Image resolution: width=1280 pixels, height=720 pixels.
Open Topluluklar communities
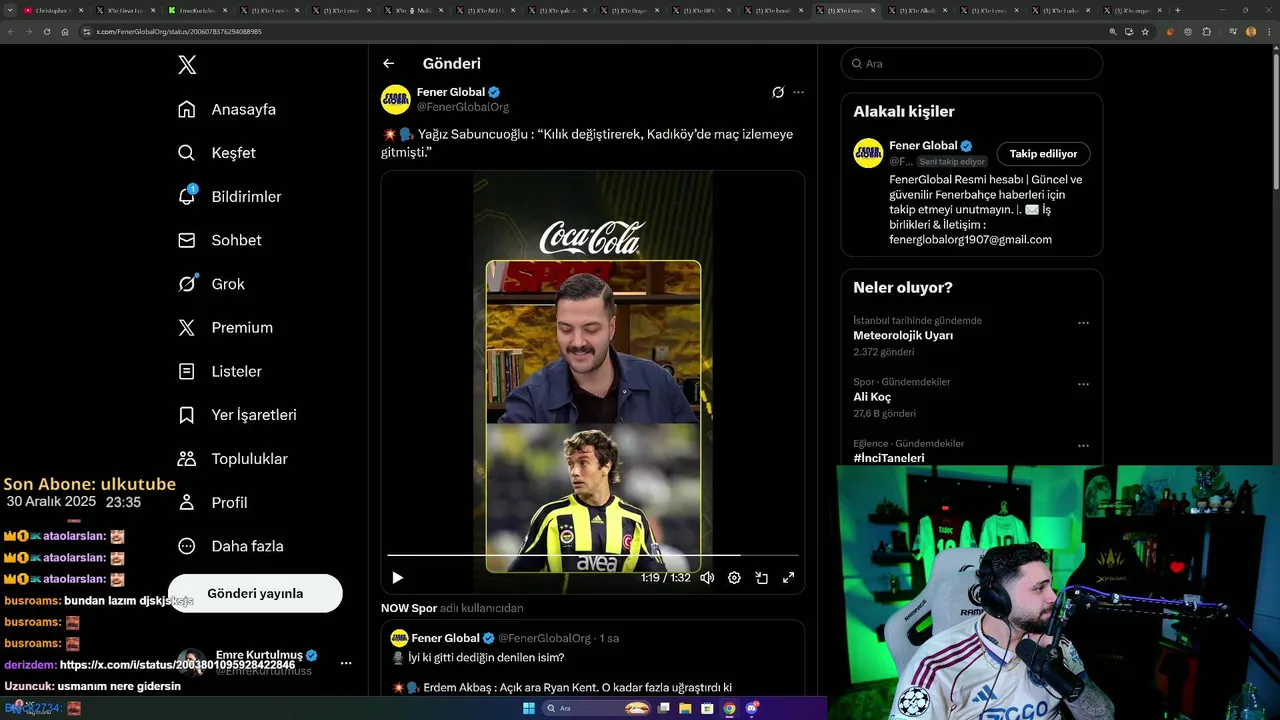coord(232,459)
